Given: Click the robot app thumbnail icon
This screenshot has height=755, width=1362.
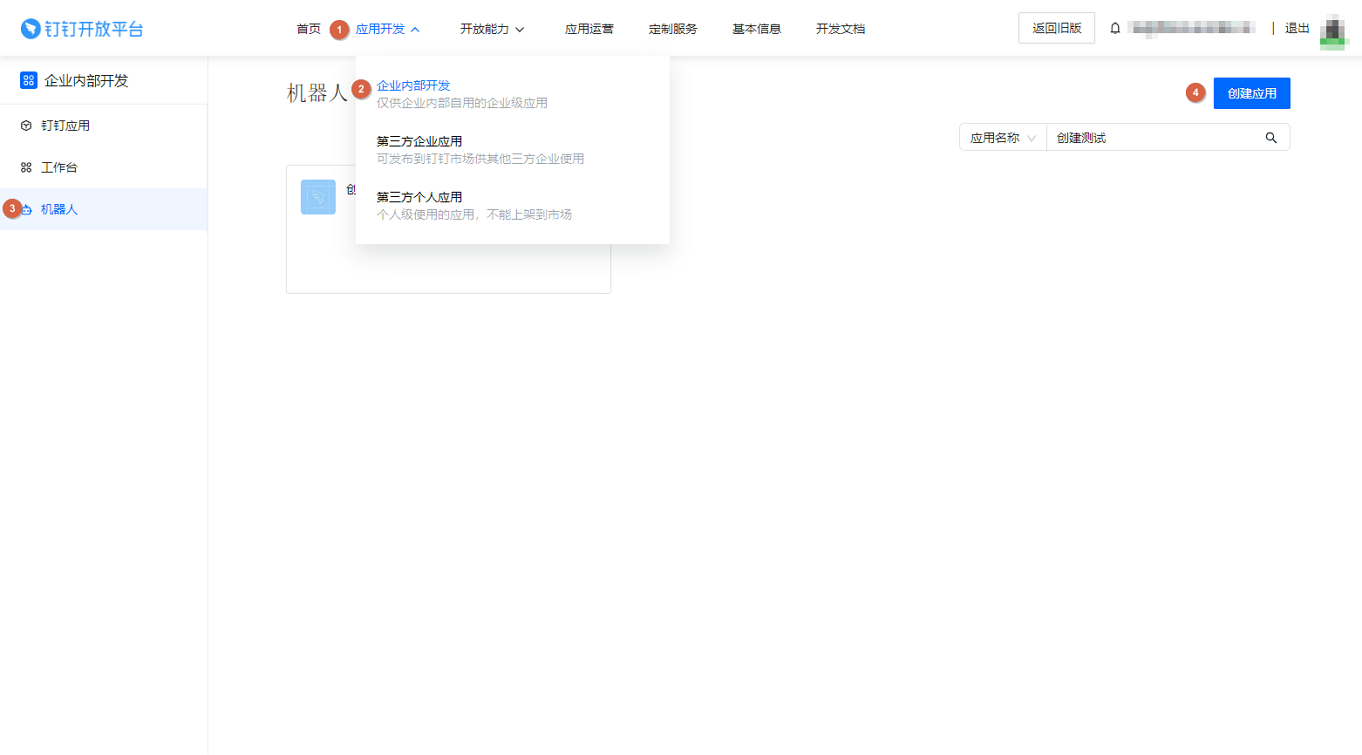Looking at the screenshot, I should (x=318, y=197).
